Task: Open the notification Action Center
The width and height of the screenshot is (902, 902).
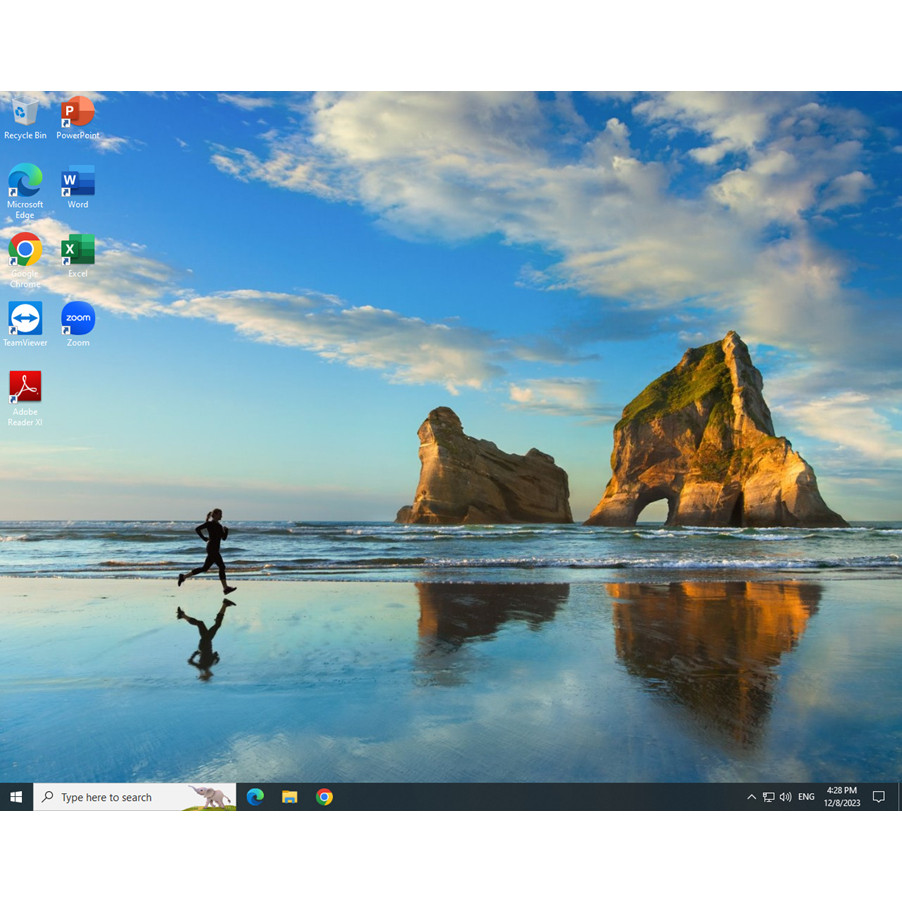Action: (x=879, y=797)
